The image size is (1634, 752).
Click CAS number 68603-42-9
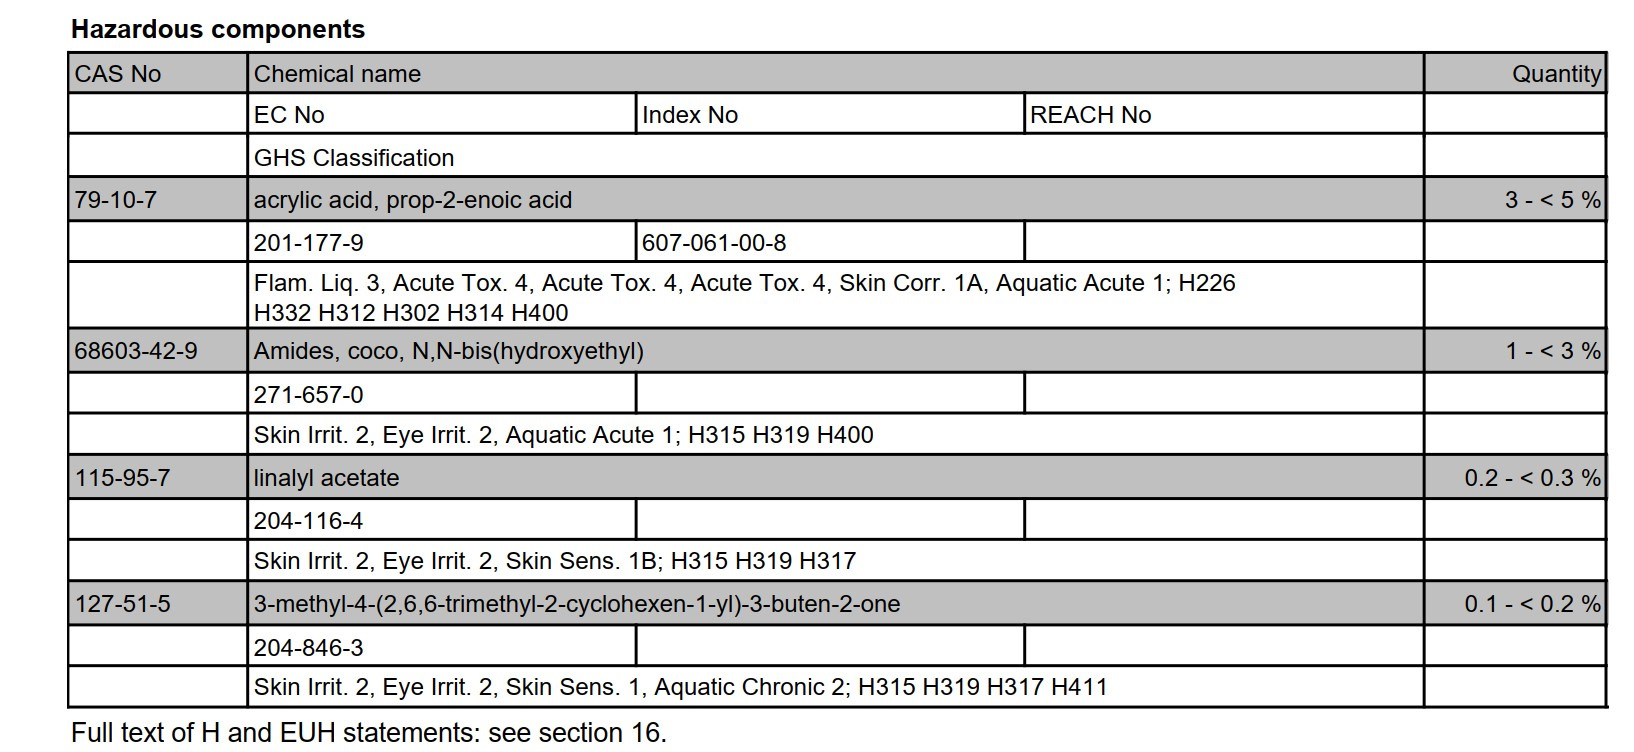click(x=136, y=351)
